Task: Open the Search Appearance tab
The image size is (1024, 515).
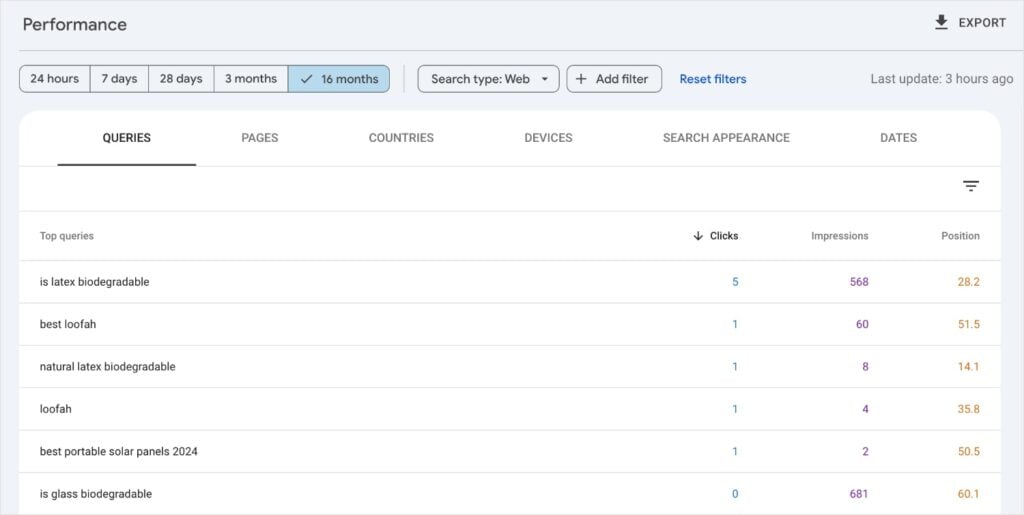Action: click(x=726, y=138)
